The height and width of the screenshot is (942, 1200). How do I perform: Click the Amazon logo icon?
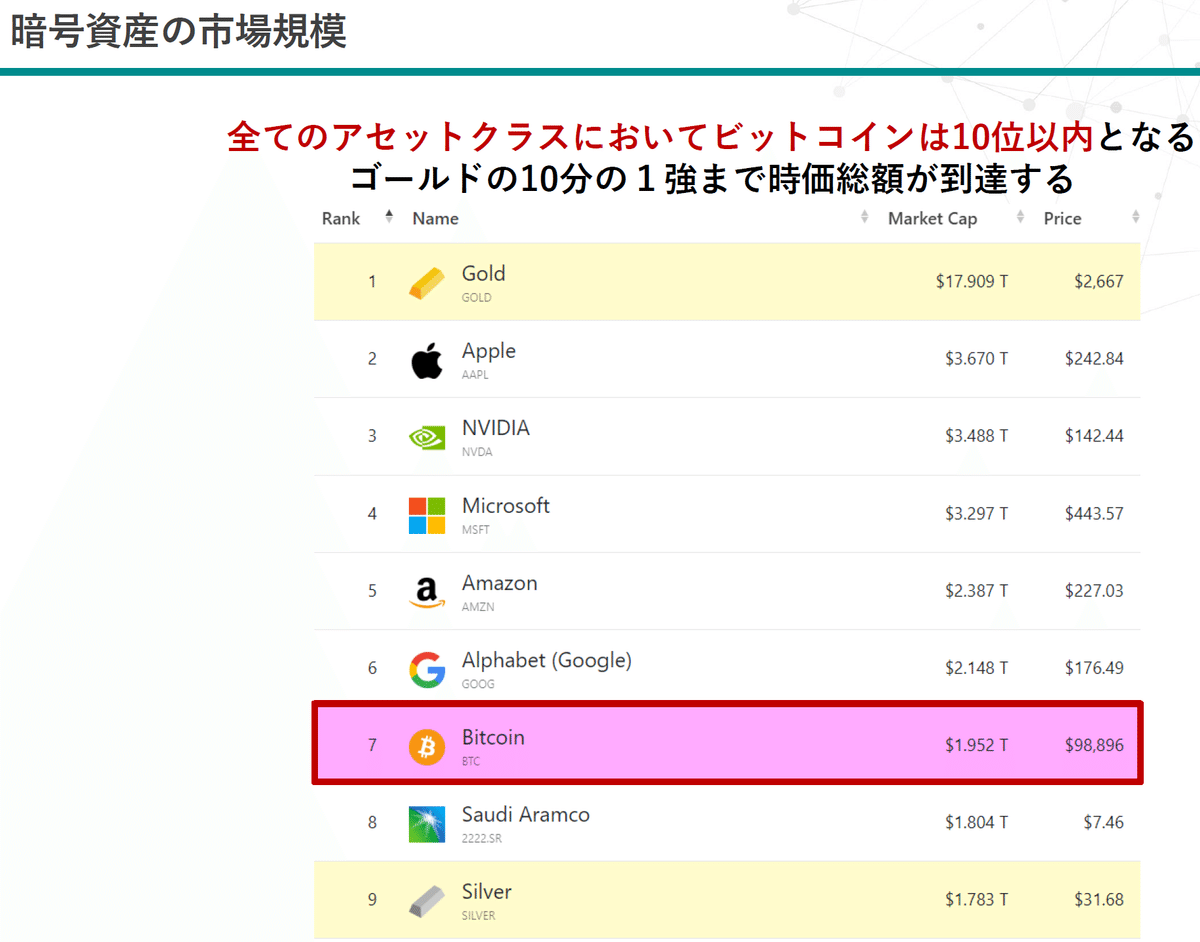point(427,592)
